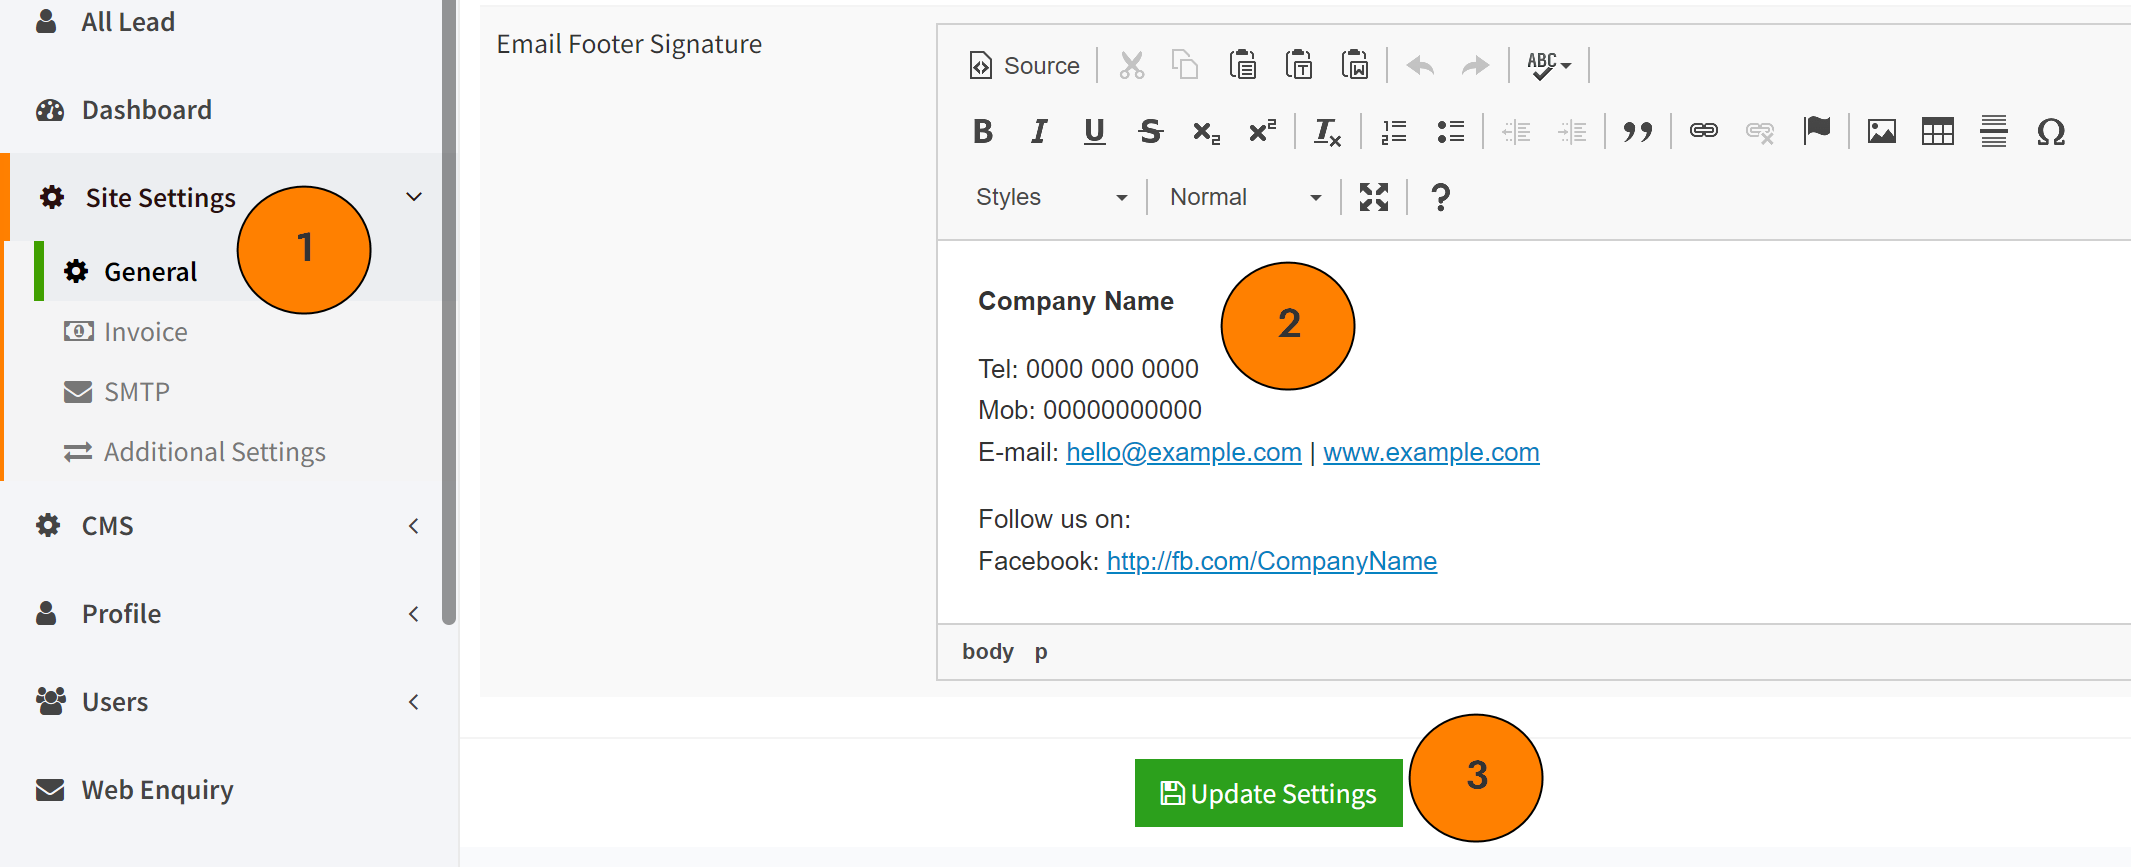2131x867 pixels.
Task: Click the anchor flag icon
Action: tap(1816, 131)
